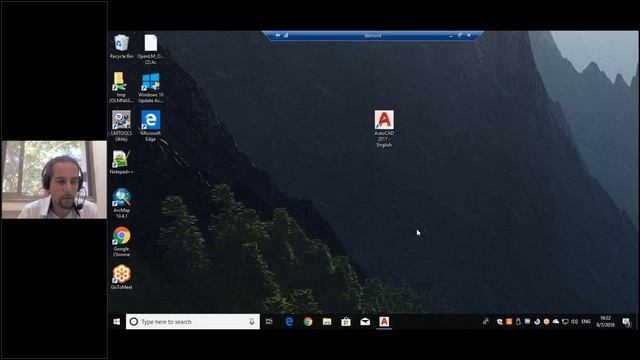Click the presenter webcam video thumbnail
Screen dimensions: 640x360
click(x=54, y=180)
